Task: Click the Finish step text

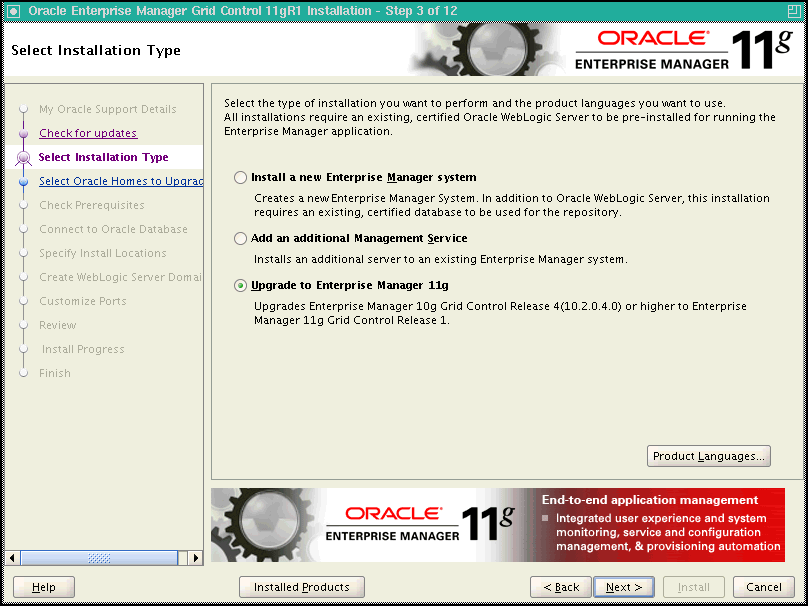Action: point(55,373)
